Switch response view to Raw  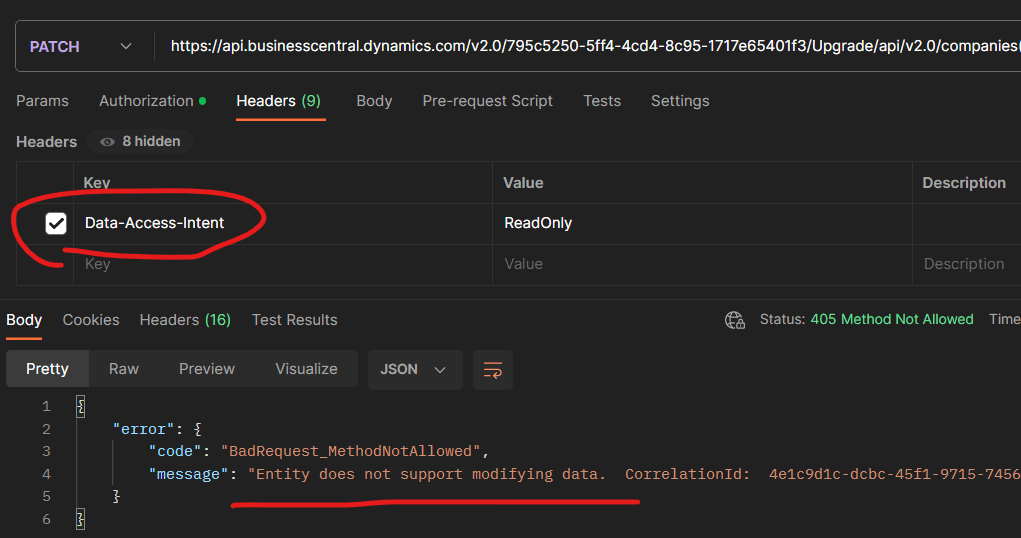point(124,369)
